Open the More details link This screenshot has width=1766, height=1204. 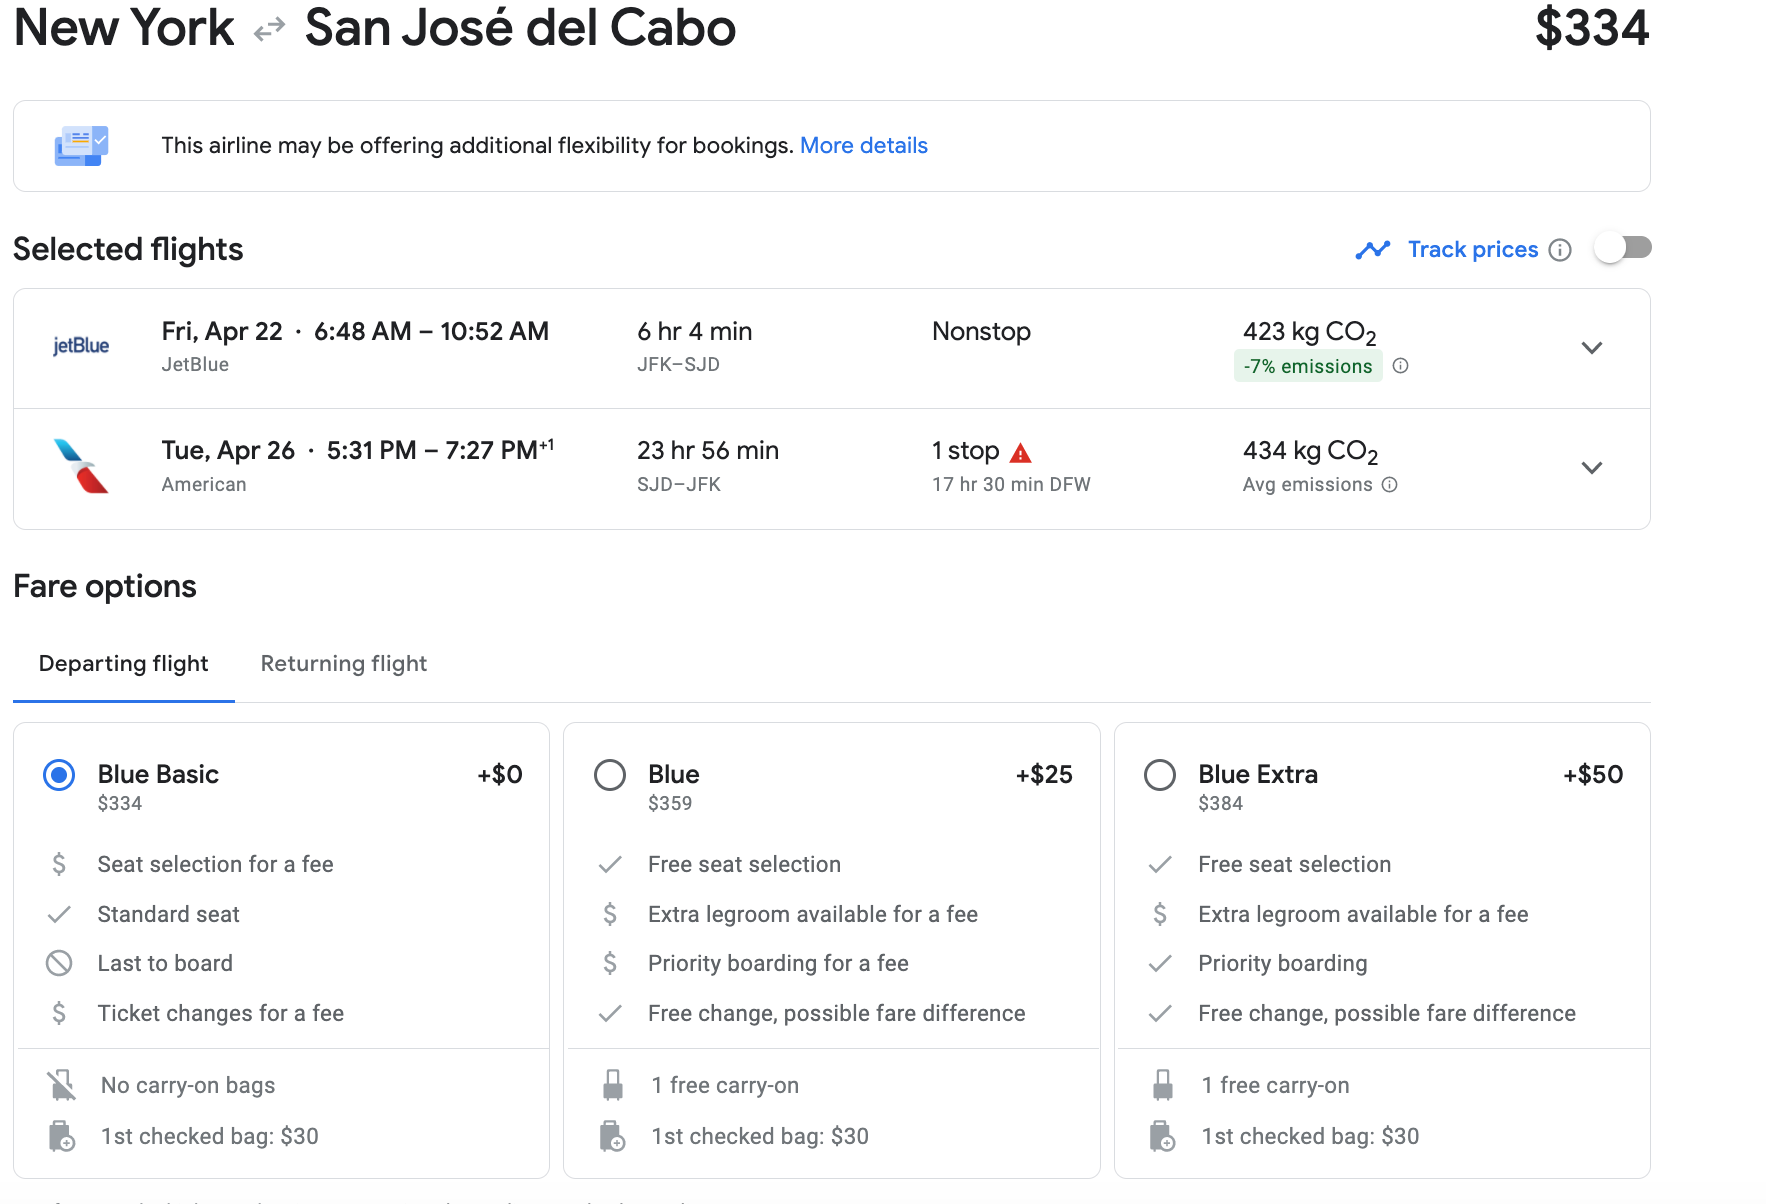[x=863, y=146]
